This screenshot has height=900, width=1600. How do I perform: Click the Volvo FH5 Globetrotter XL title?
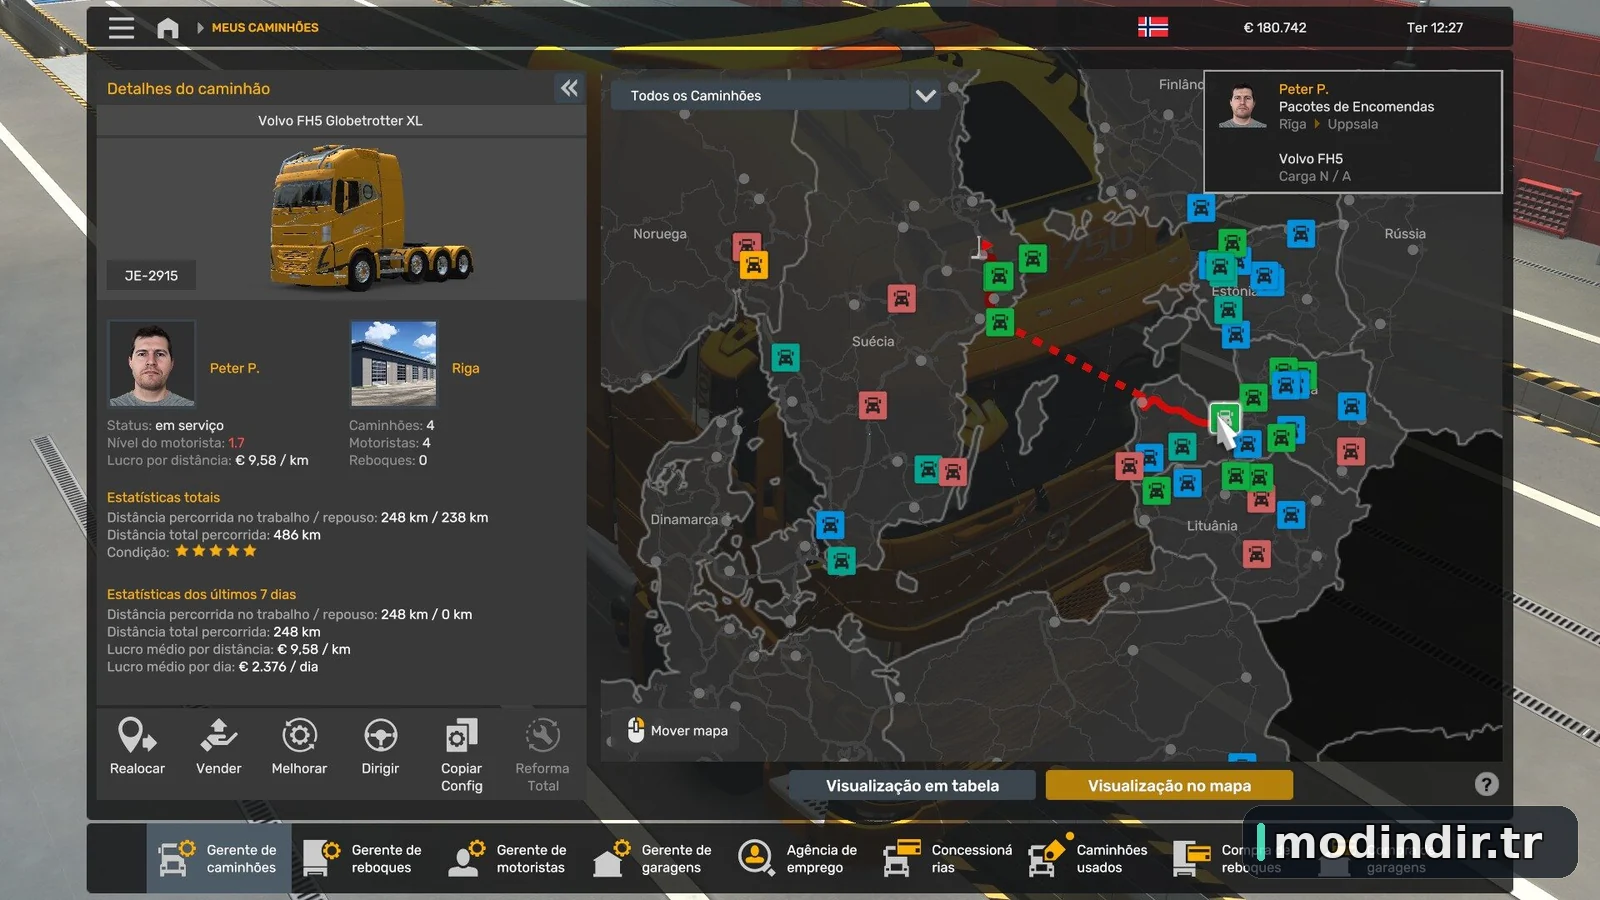coord(340,121)
